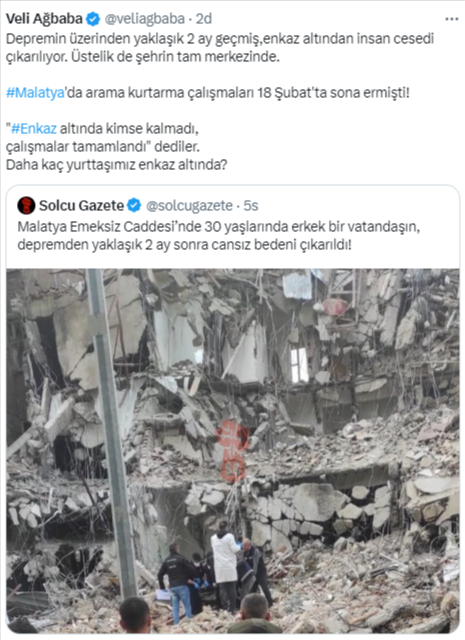Open Veli Ağbaba's profile via display name
This screenshot has width=465, height=640.
pyautogui.click(x=44, y=19)
